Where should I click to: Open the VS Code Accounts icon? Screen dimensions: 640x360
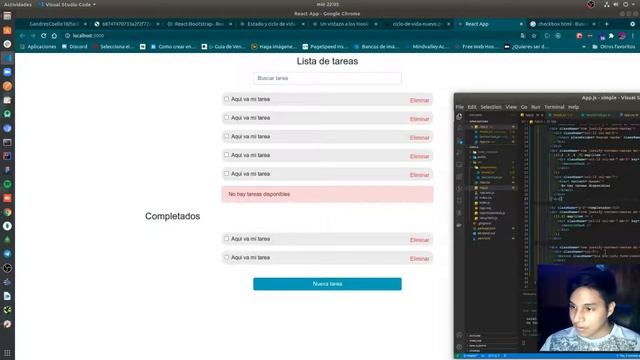[459, 335]
